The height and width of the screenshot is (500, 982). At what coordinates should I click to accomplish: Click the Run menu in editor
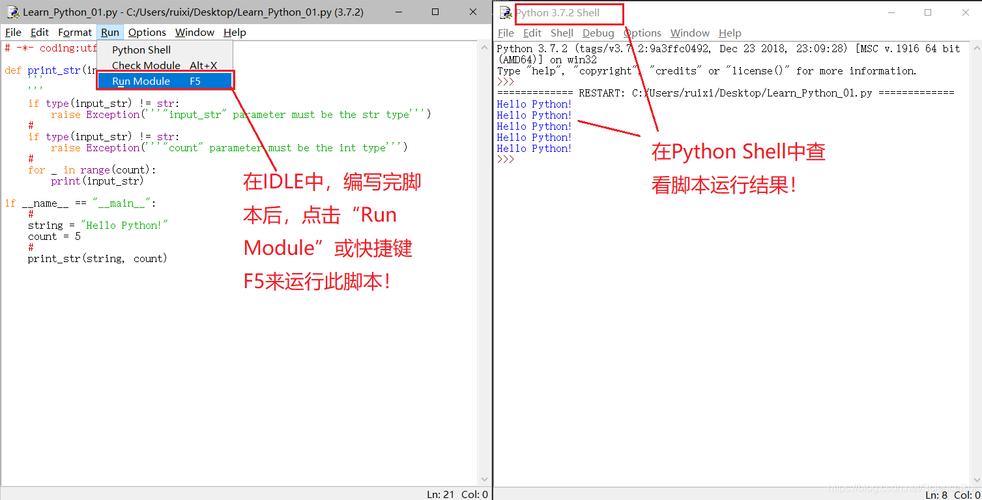(x=110, y=33)
